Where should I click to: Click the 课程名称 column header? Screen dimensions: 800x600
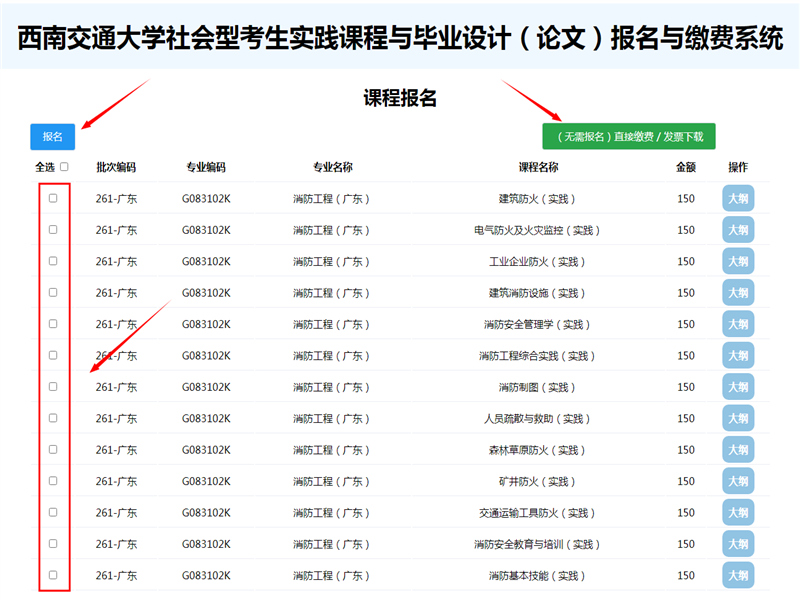(x=538, y=167)
